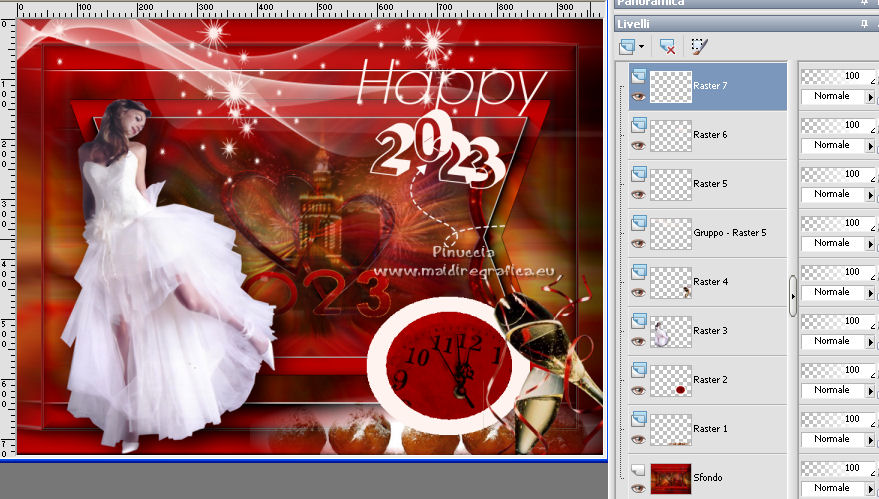Viewport: 879px width, 499px height.
Task: Click the Panoramica panel title bar
Action: pyautogui.click(x=746, y=3)
